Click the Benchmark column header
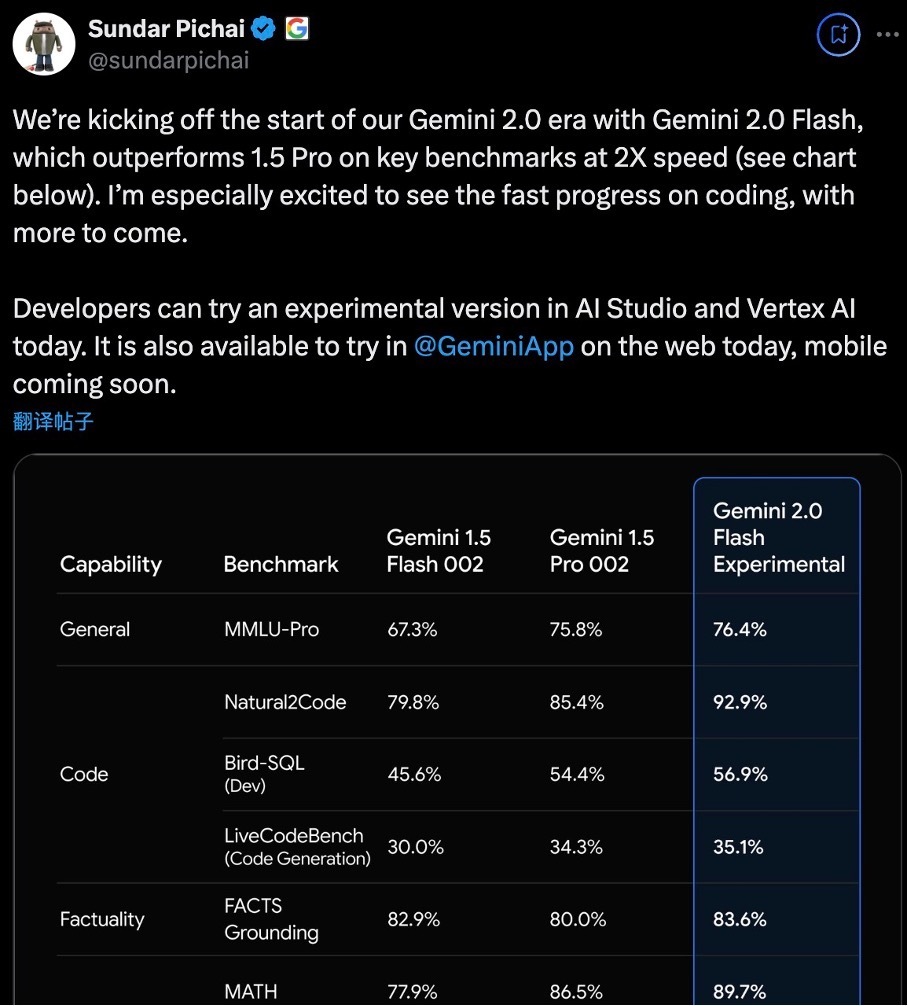The image size is (908, 1006). 281,564
